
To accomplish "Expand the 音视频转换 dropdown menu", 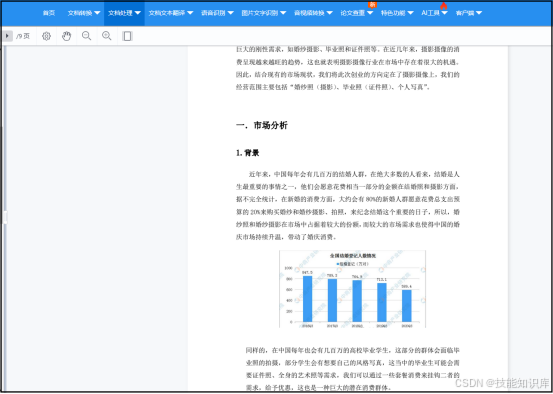I will [x=313, y=13].
